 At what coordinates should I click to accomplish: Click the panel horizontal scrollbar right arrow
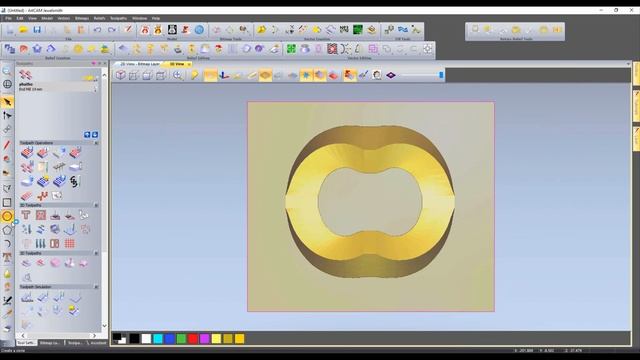(x=94, y=336)
